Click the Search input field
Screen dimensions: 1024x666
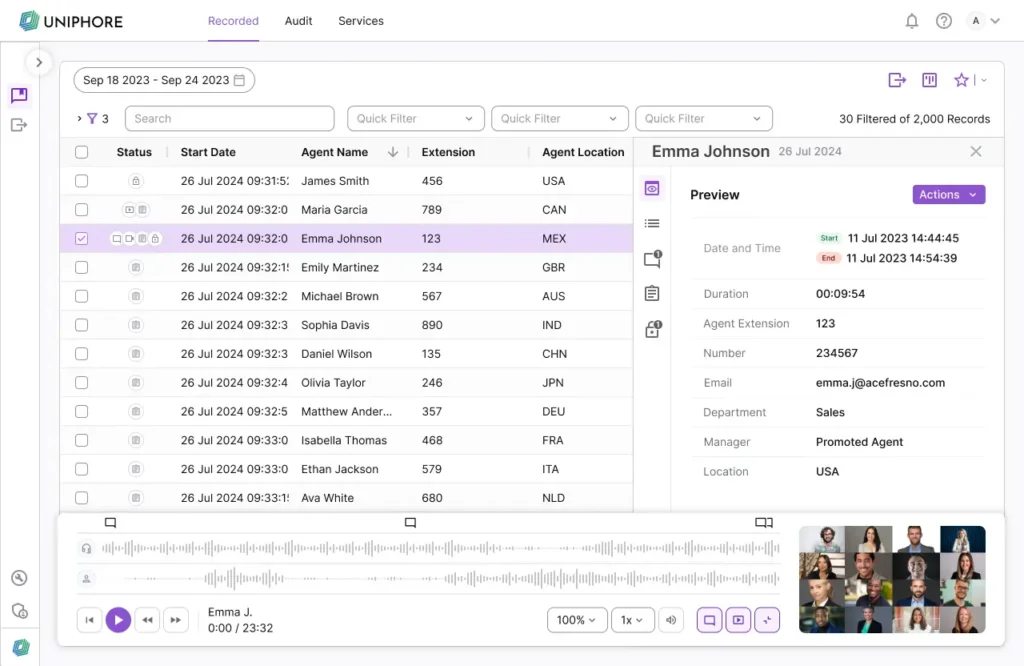coord(229,118)
